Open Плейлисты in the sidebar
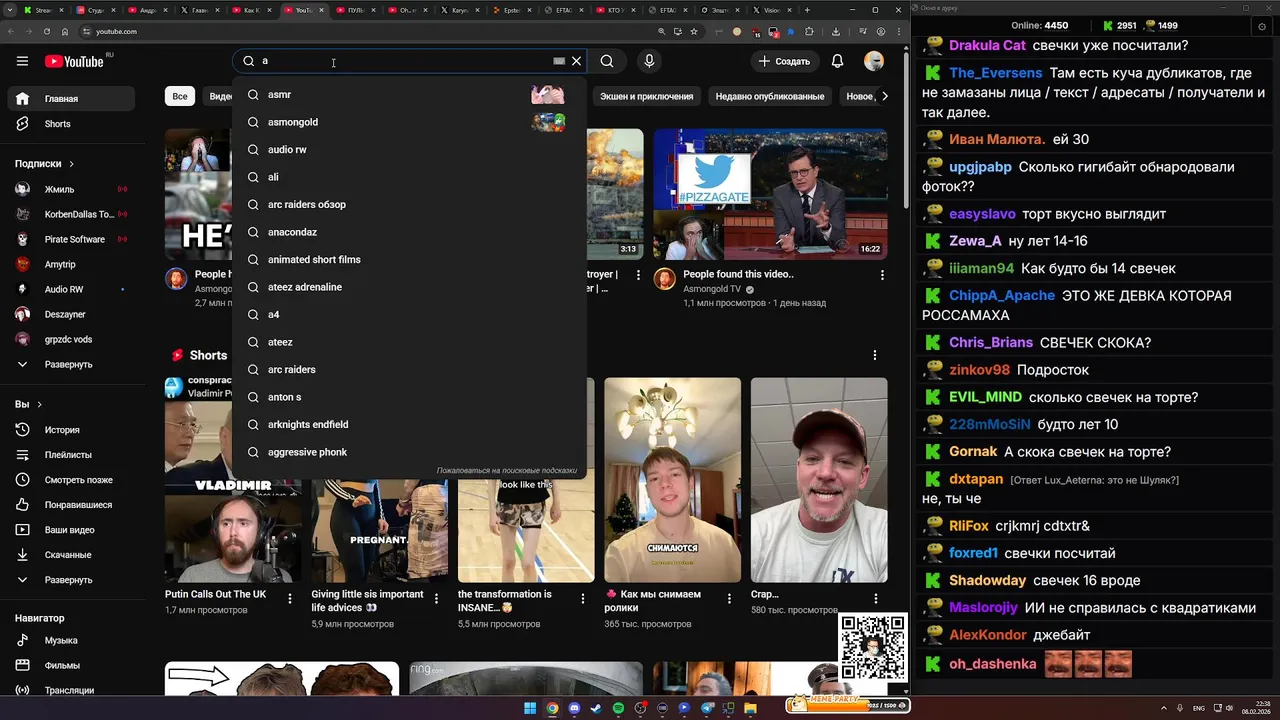The width and height of the screenshot is (1280, 720). (x=70, y=455)
